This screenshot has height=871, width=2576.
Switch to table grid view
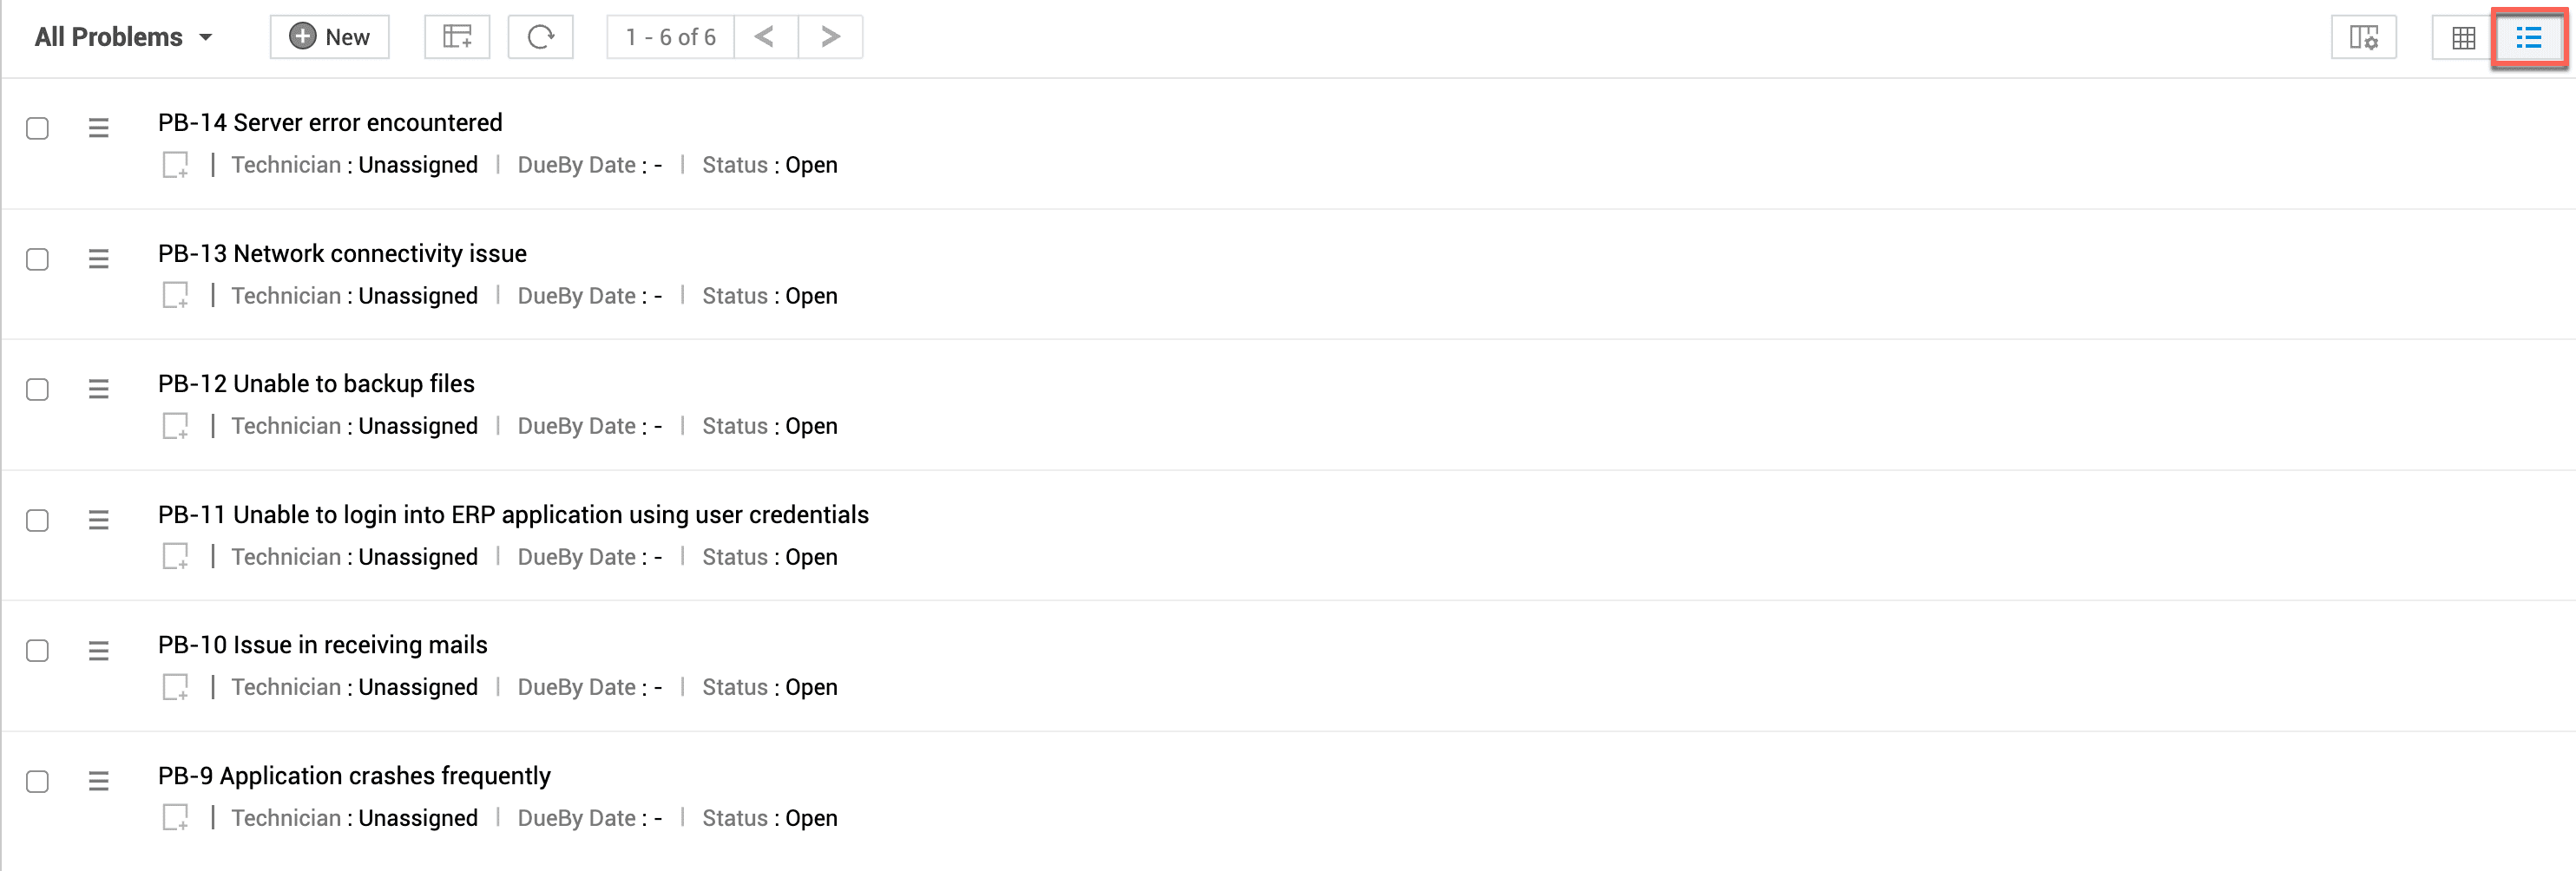pos(2463,38)
